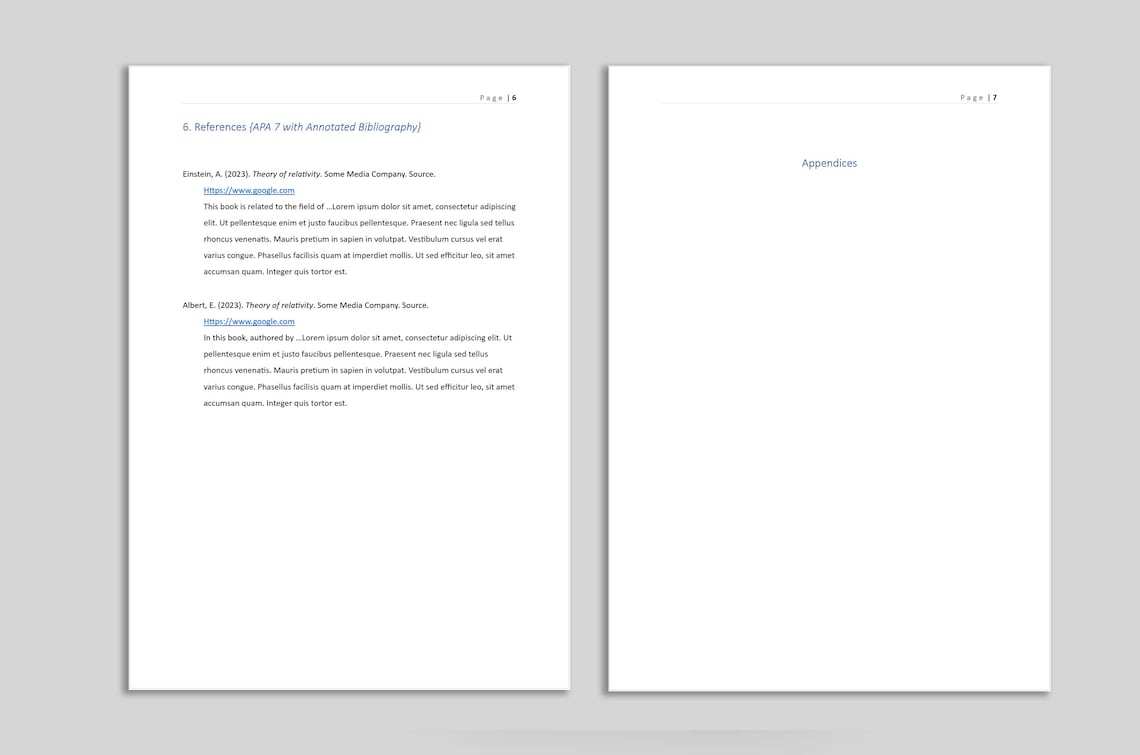Image resolution: width=1140 pixels, height=755 pixels.
Task: Click the Appendices heading on page 7
Action: click(x=829, y=162)
